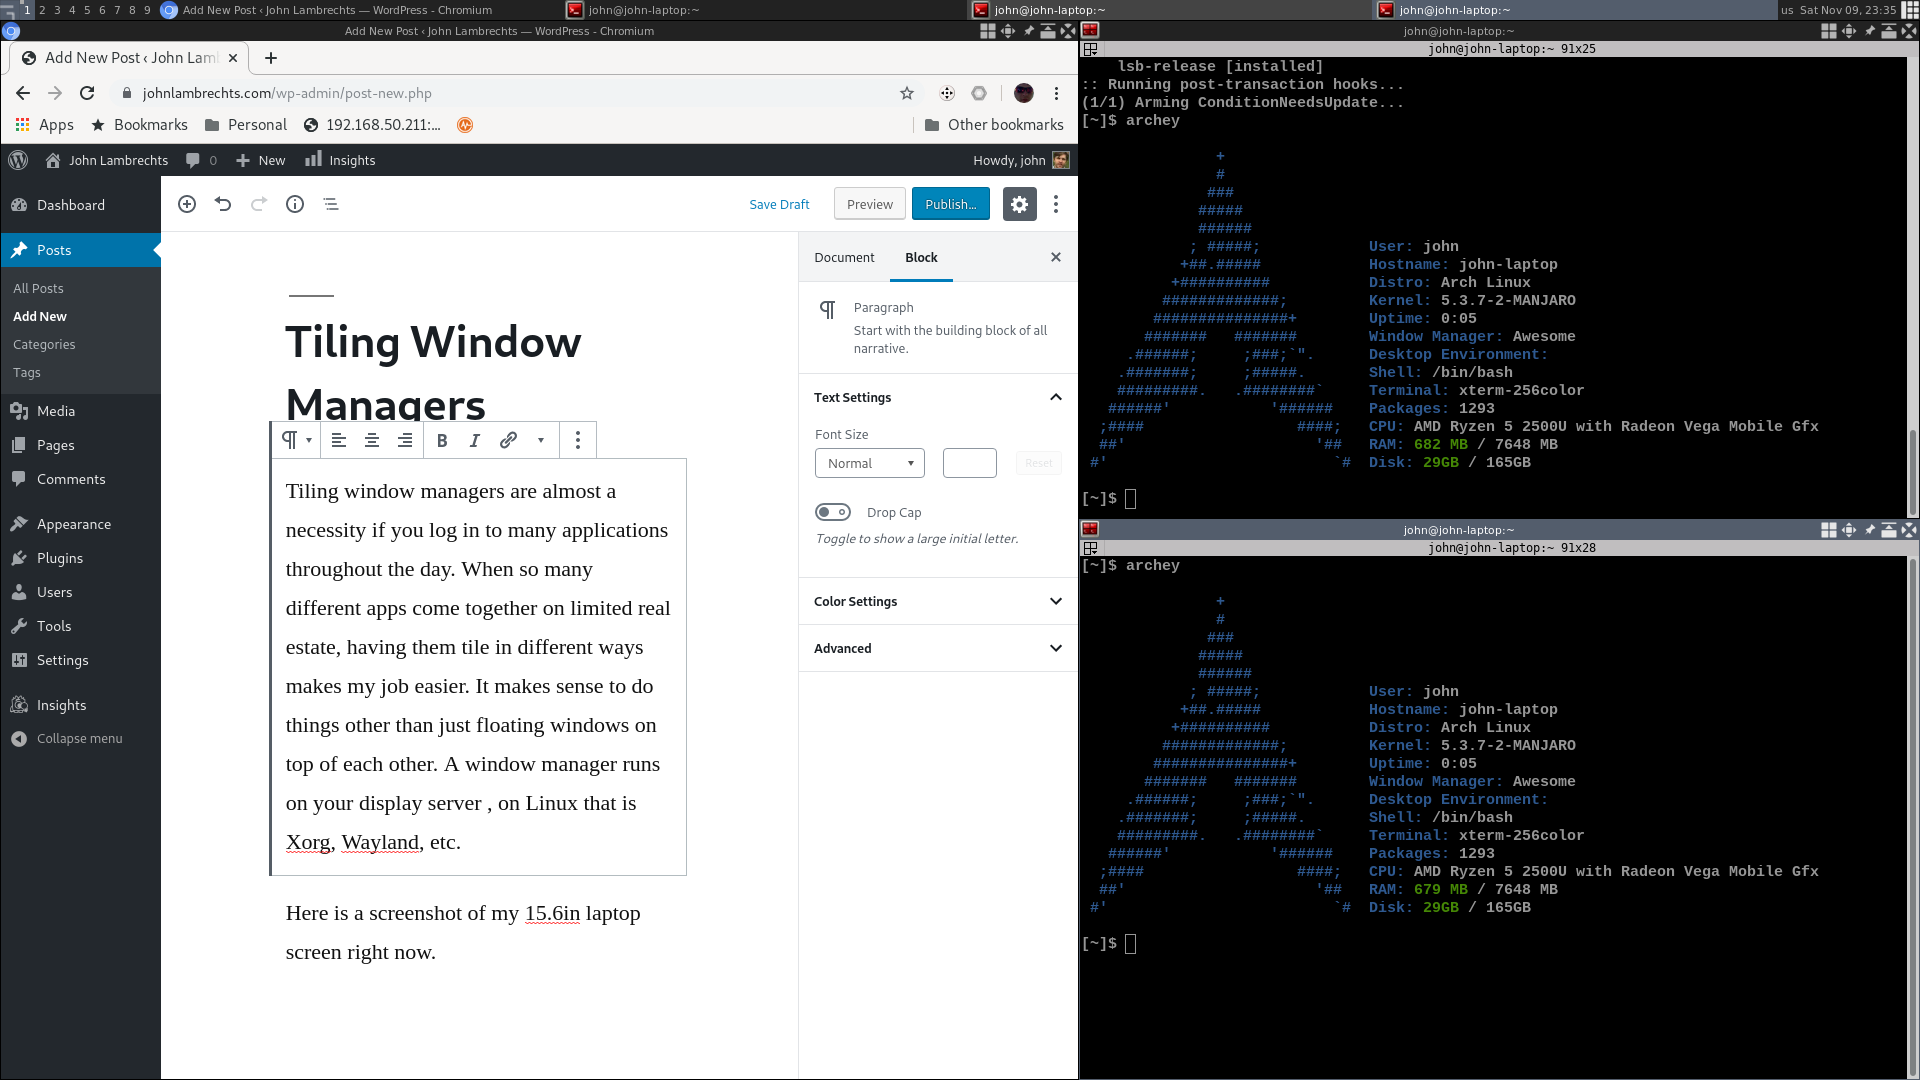
Task: Open a new browser tab
Action: coord(271,58)
